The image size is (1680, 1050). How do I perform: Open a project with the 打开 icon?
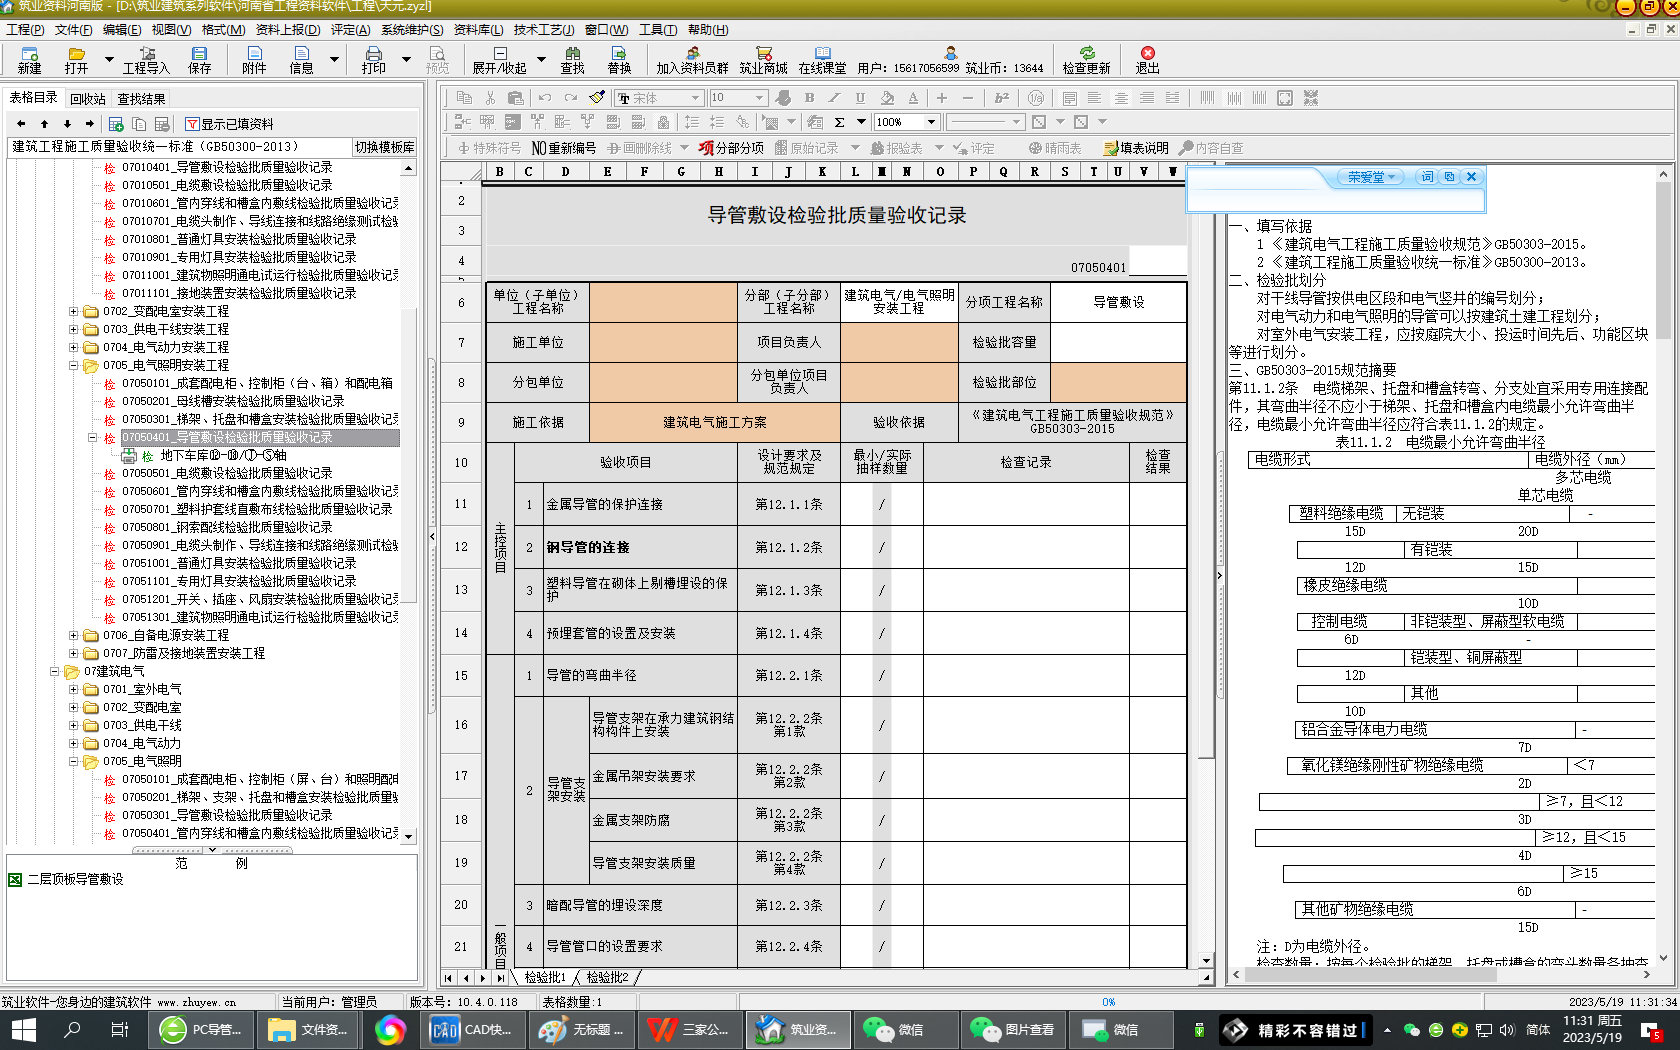[76, 60]
